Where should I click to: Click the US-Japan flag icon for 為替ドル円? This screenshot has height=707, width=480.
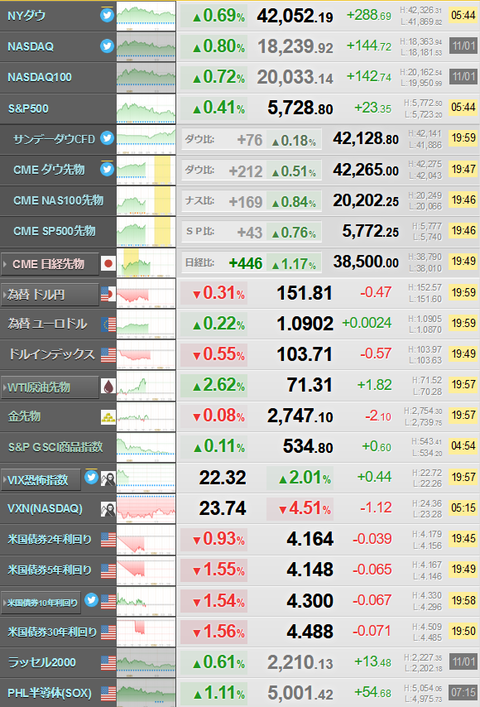(108, 294)
